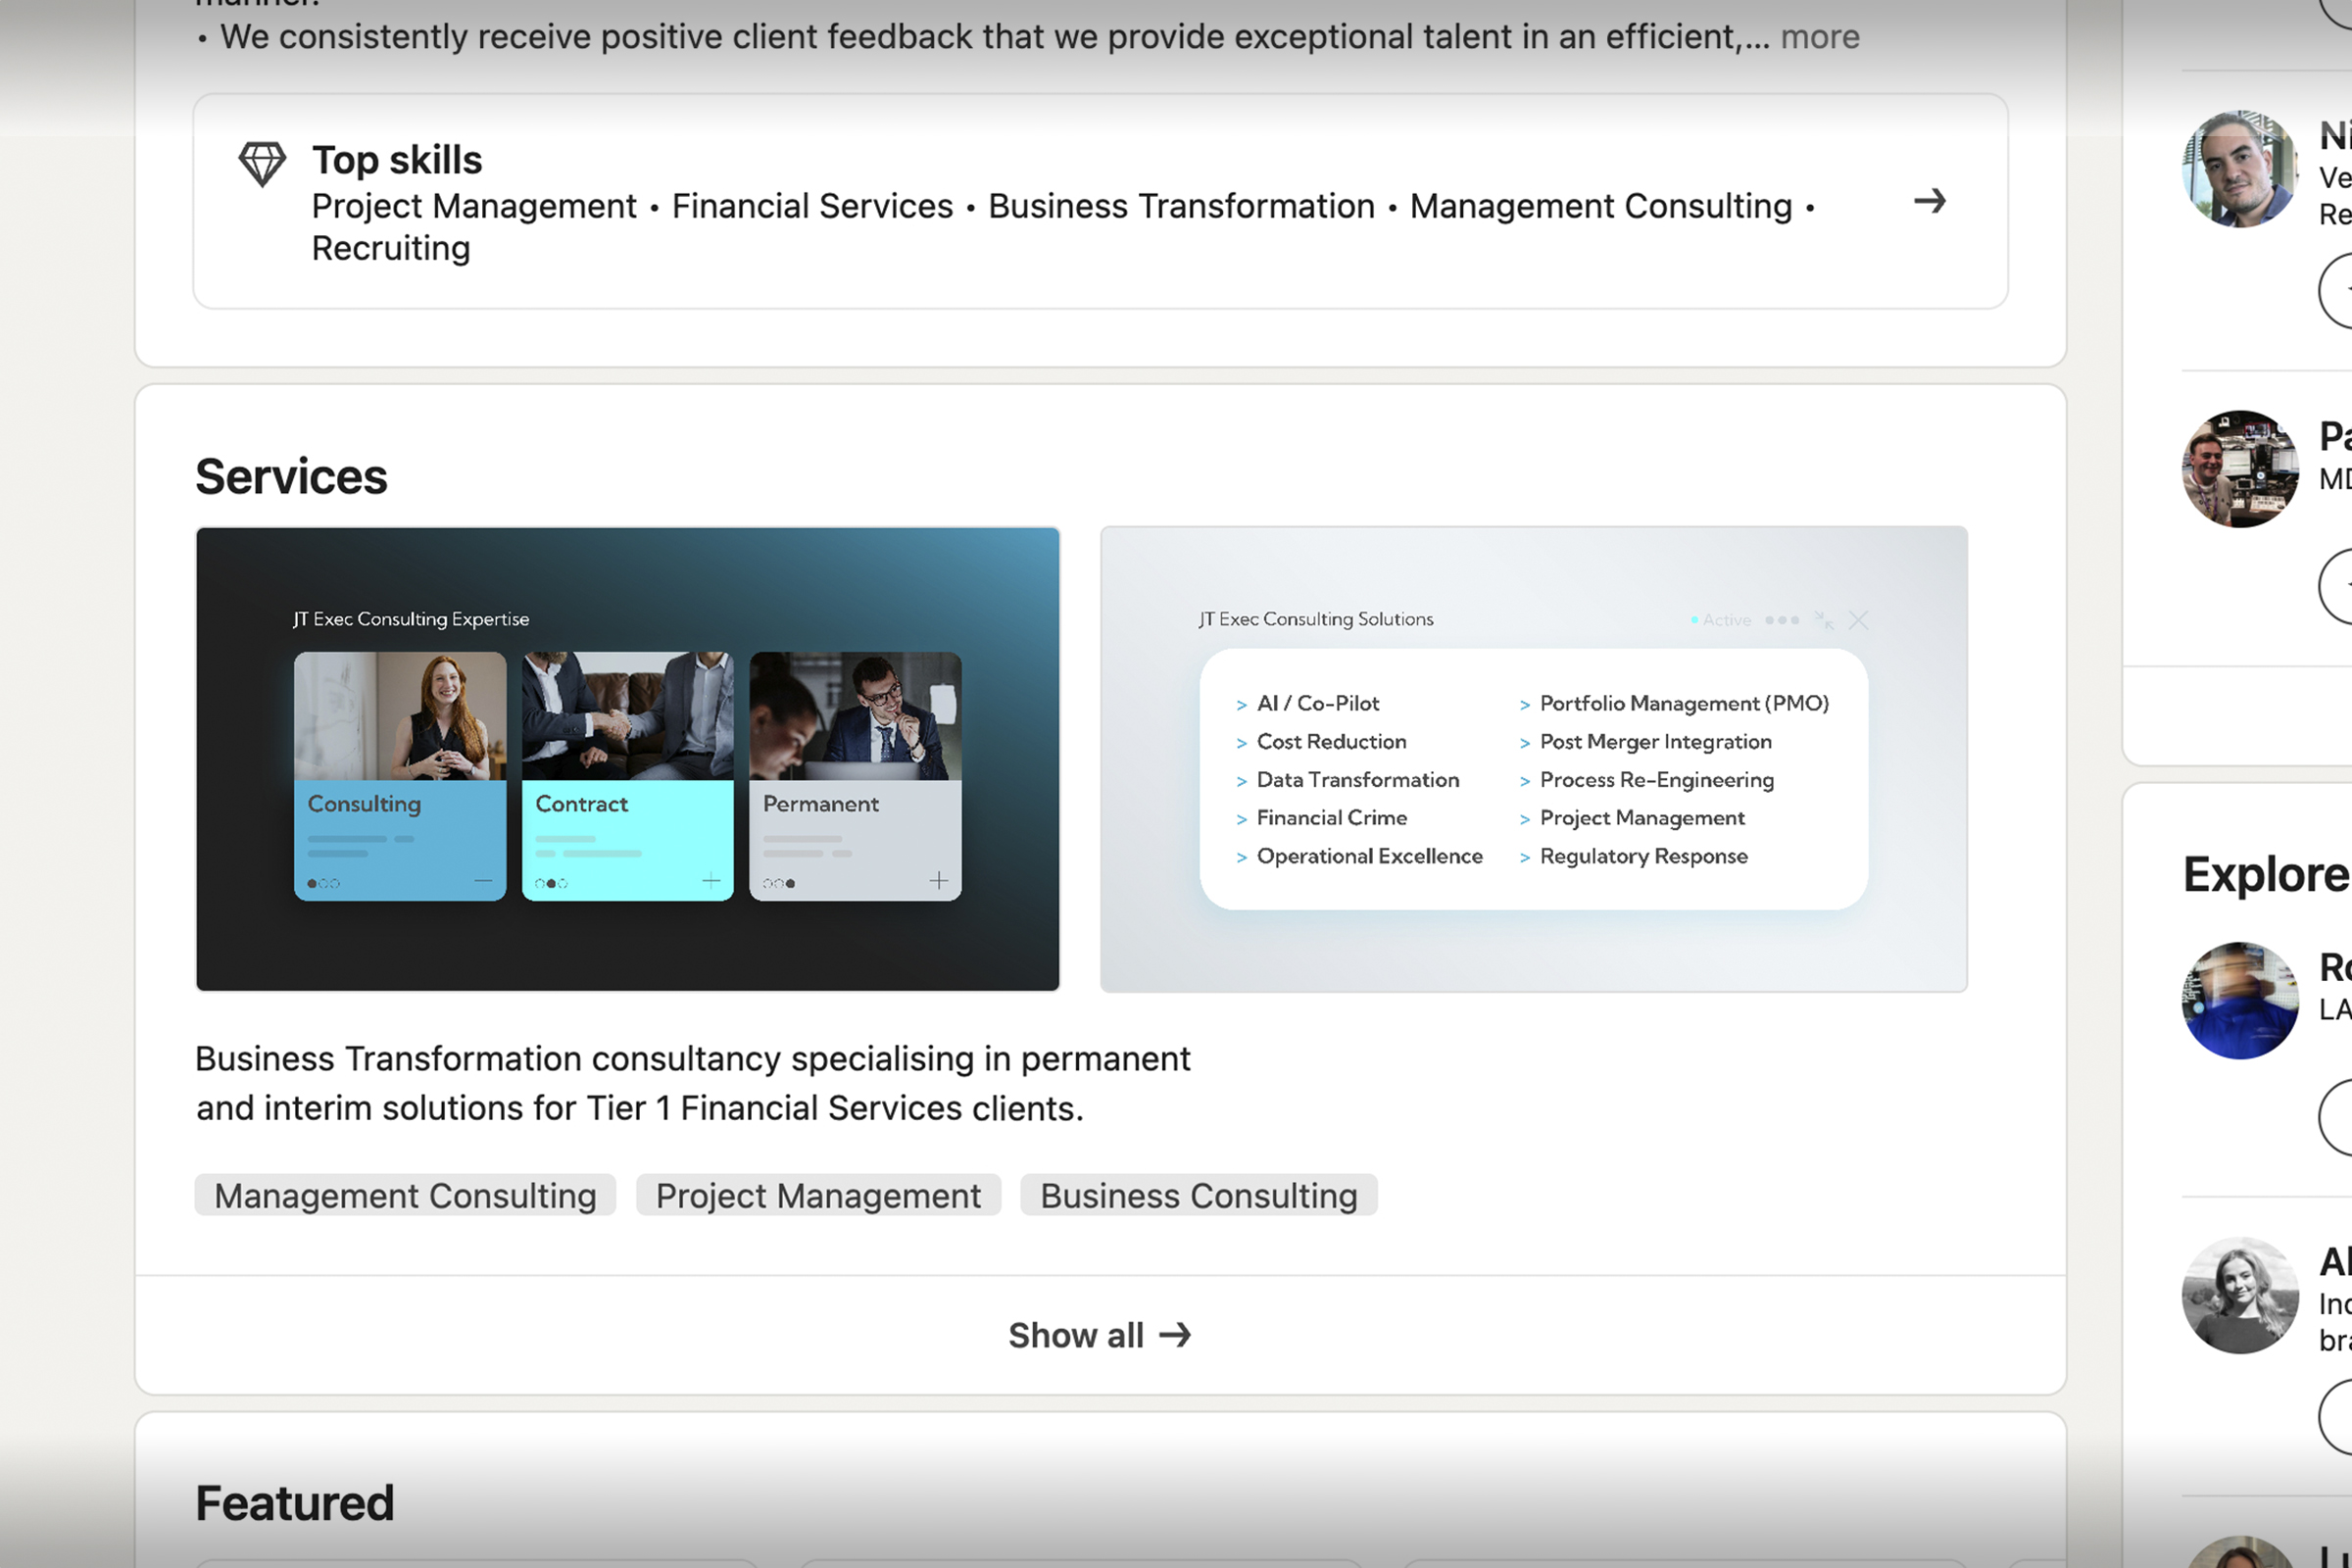Screen dimensions: 2352x1568
Task: Expand Contract card plus icon
Action: [711, 881]
